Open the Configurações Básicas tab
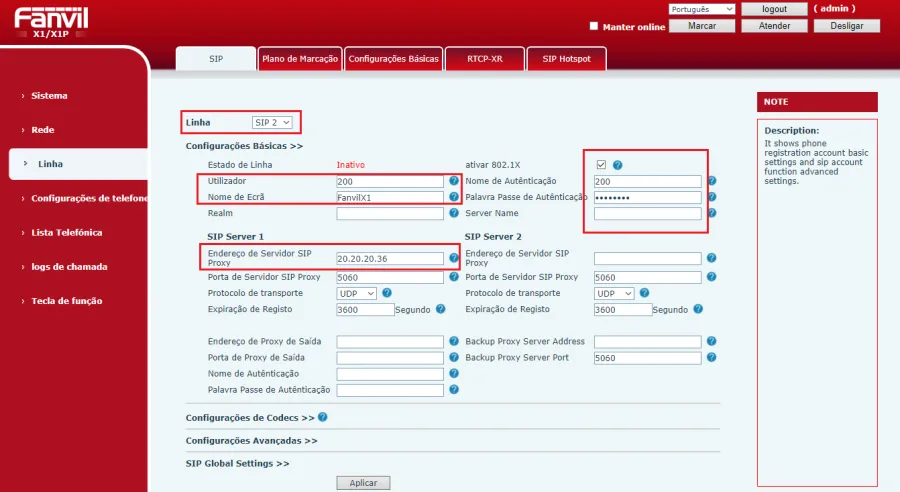Screen dimensions: 900x492 pyautogui.click(x=393, y=59)
